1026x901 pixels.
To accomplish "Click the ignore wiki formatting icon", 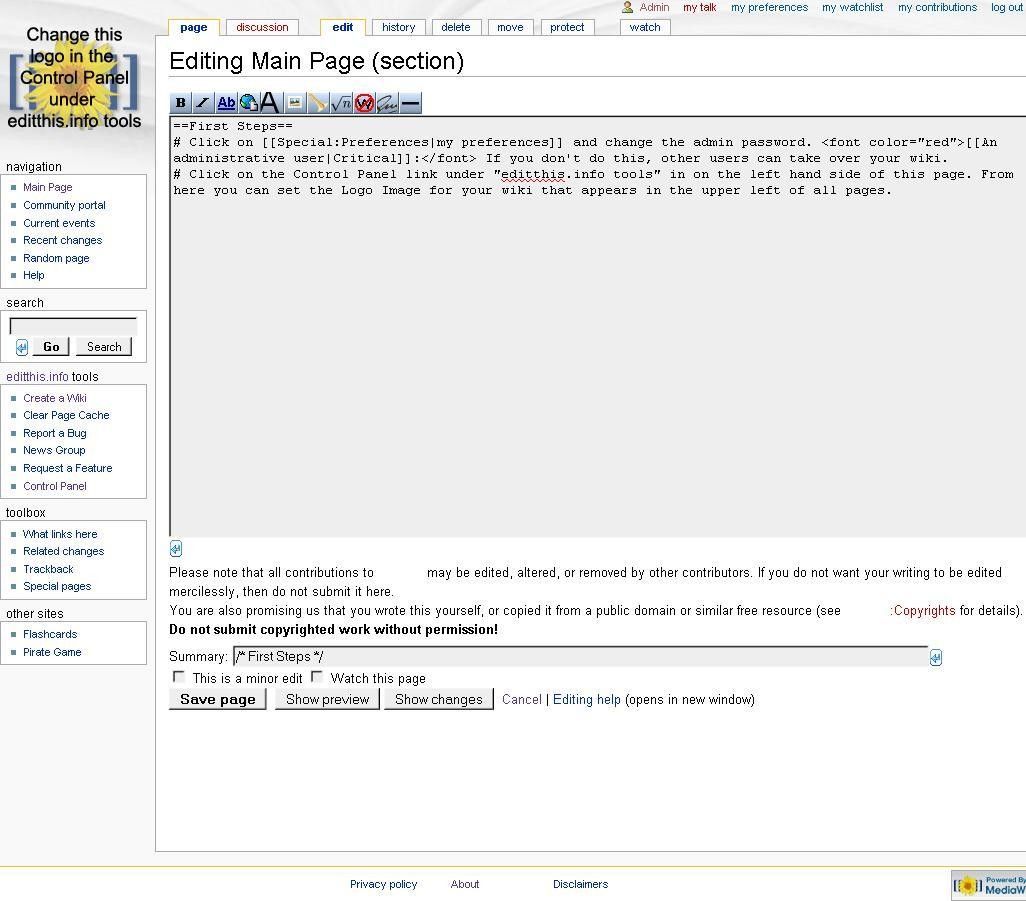I will [364, 103].
